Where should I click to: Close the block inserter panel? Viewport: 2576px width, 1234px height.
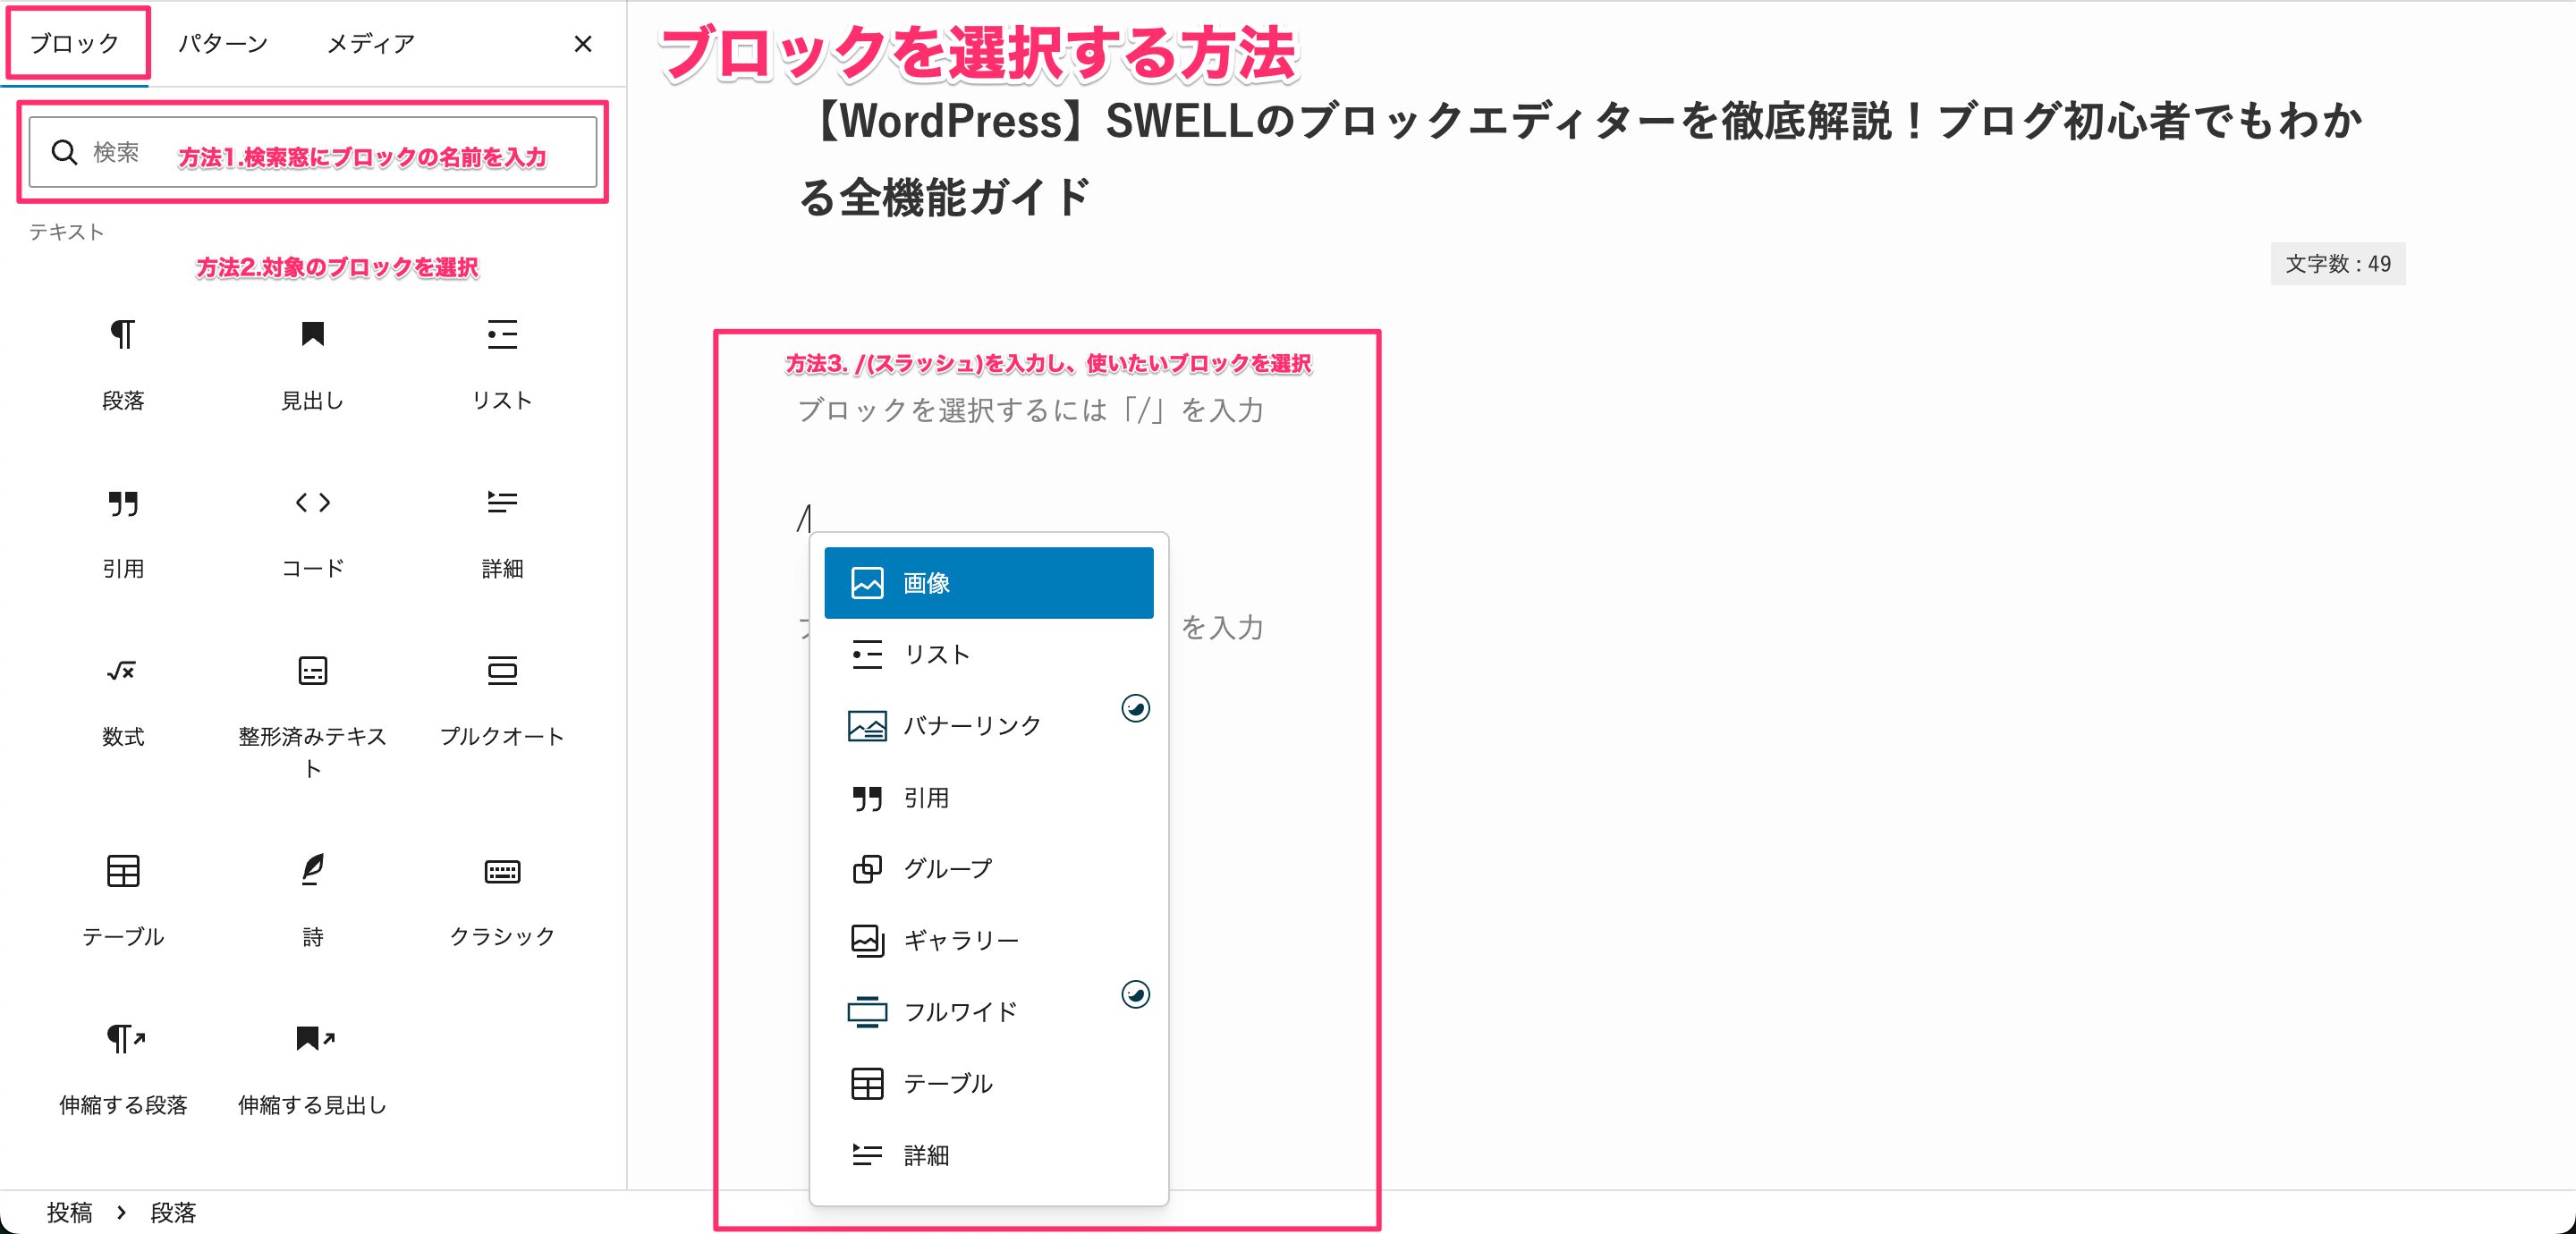tap(583, 44)
